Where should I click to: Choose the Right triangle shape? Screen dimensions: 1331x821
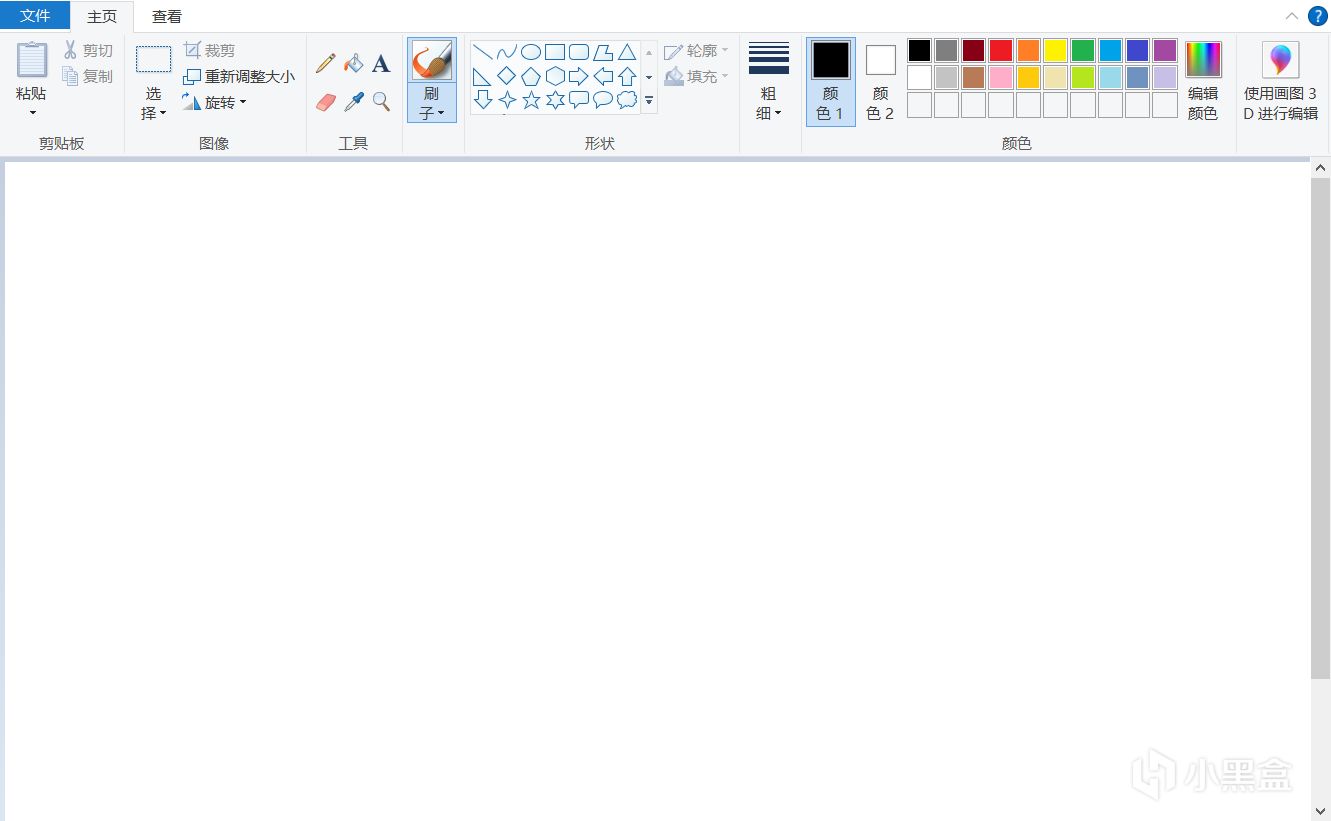point(483,76)
